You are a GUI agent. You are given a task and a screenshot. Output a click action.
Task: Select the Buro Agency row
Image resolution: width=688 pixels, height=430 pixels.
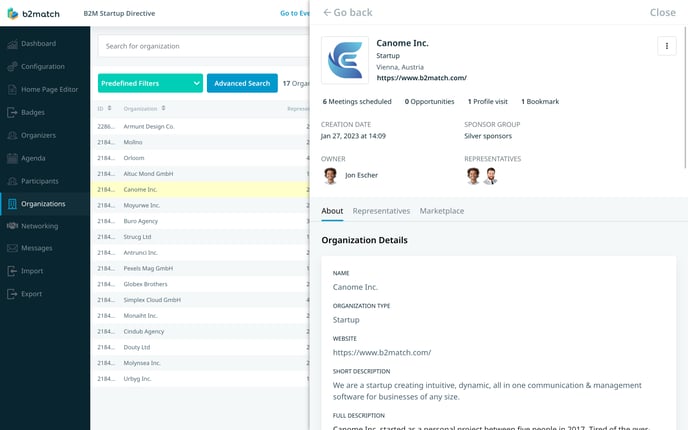click(x=200, y=221)
